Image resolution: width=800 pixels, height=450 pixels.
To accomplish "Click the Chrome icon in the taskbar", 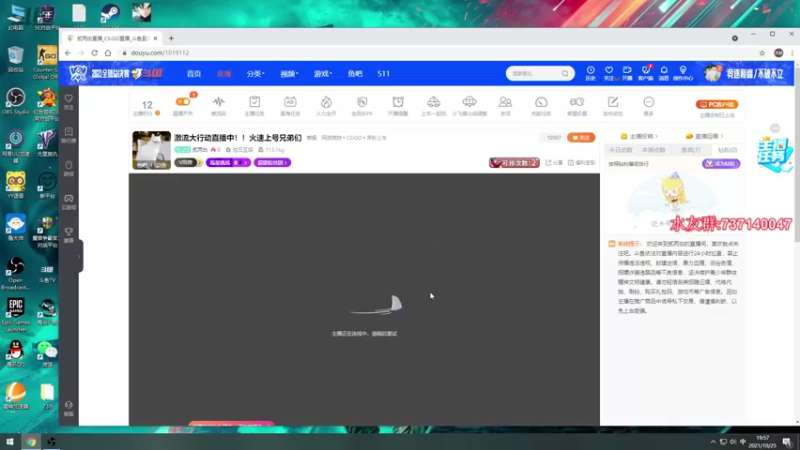I will [x=31, y=442].
